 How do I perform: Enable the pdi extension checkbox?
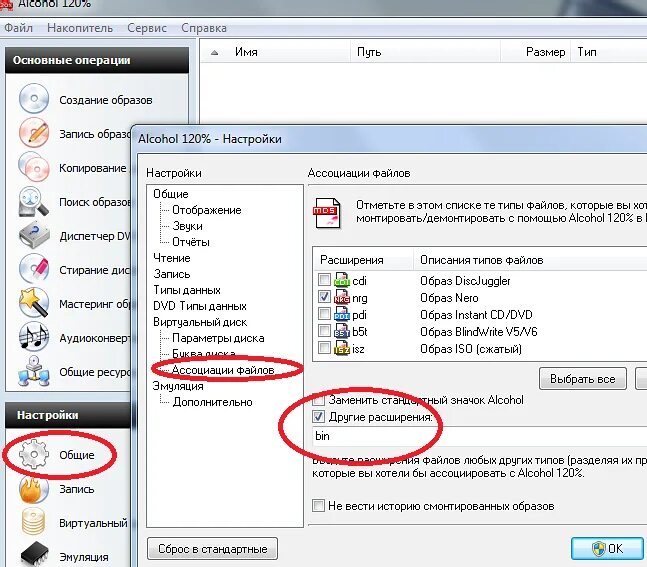(x=324, y=314)
